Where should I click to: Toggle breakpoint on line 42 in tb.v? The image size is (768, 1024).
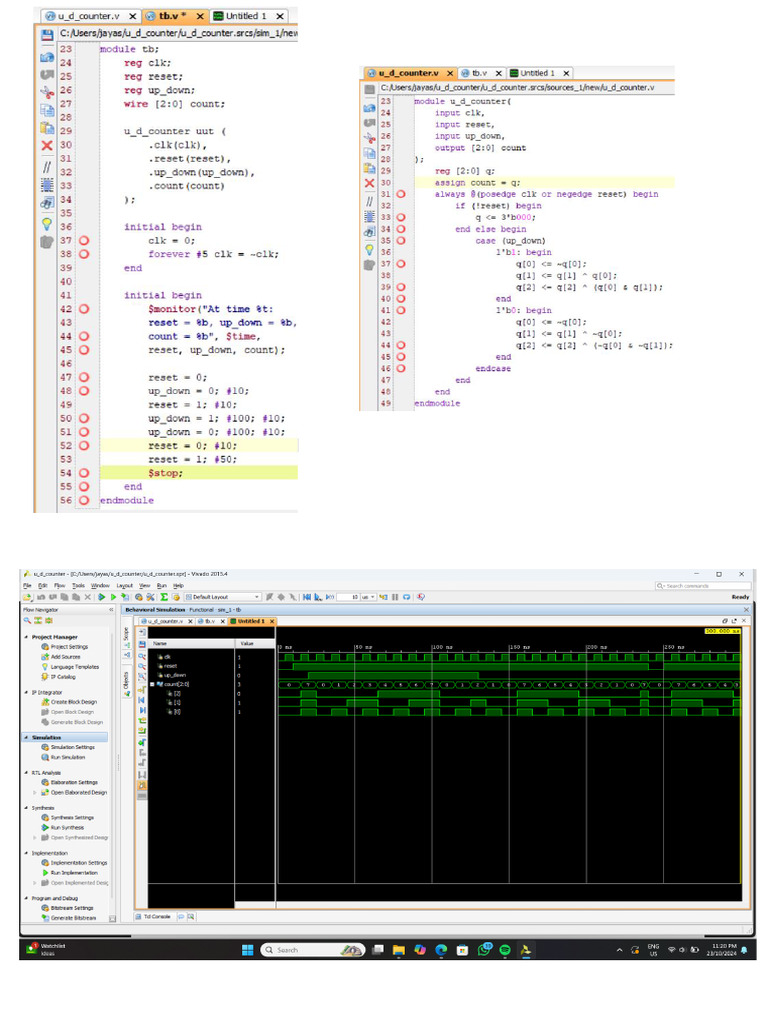[x=84, y=309]
